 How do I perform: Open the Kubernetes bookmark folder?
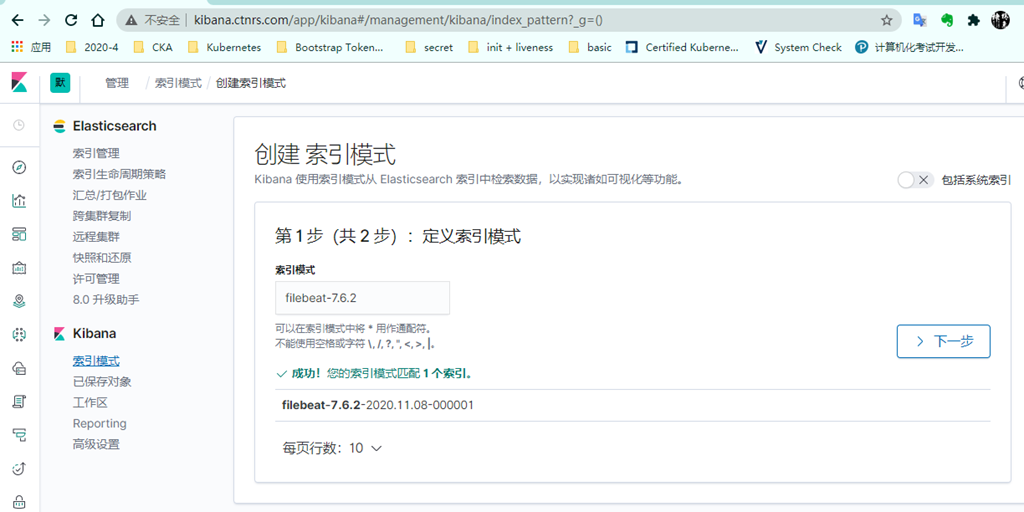[224, 47]
